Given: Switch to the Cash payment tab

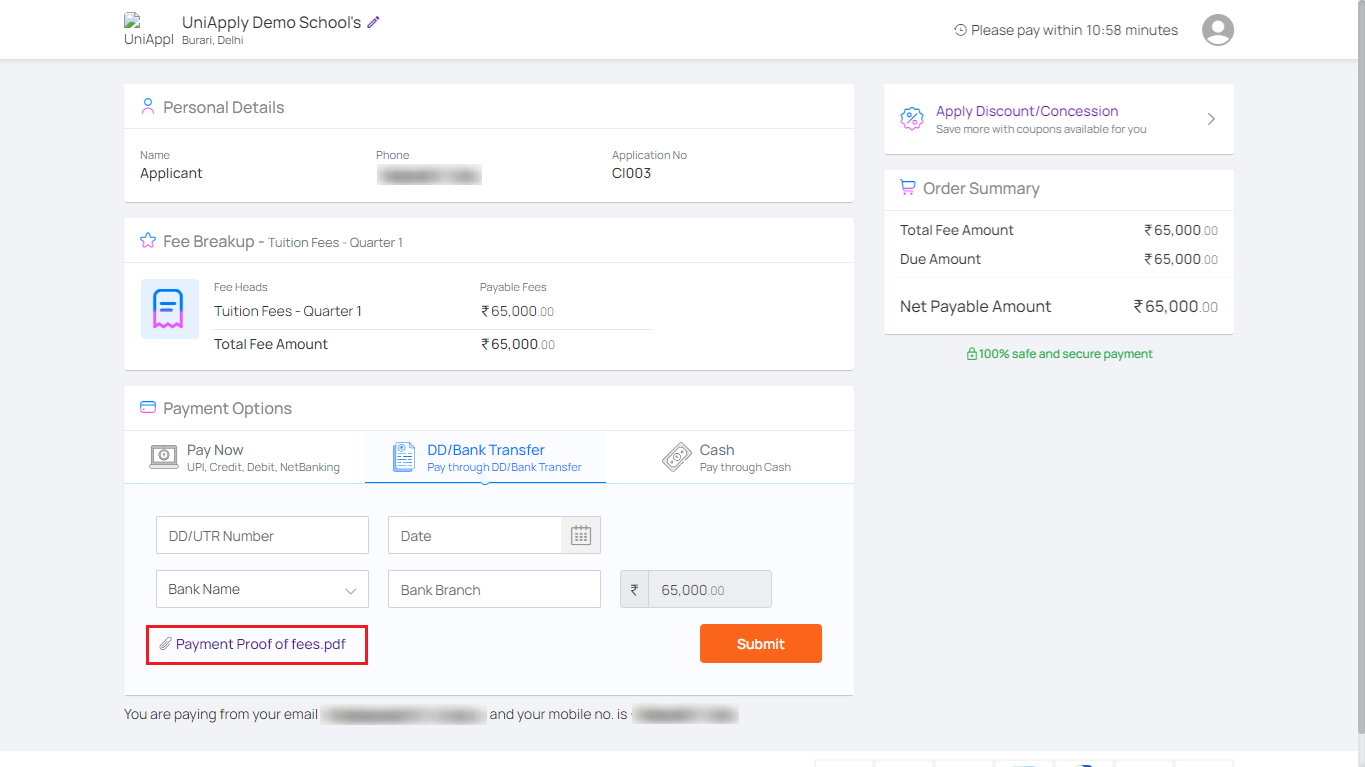Looking at the screenshot, I should coord(728,458).
